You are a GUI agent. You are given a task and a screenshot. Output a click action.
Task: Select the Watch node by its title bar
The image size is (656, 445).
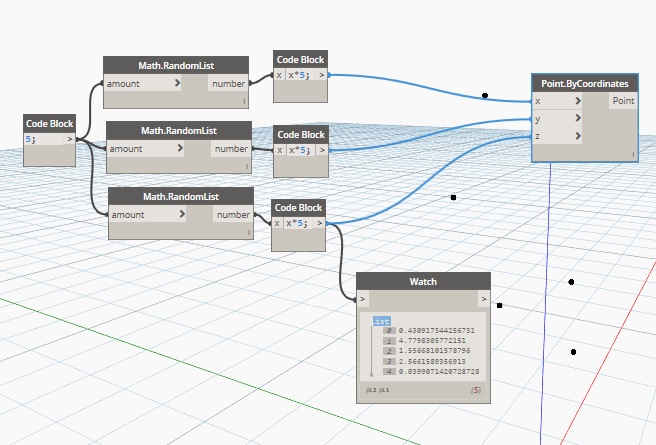[423, 281]
